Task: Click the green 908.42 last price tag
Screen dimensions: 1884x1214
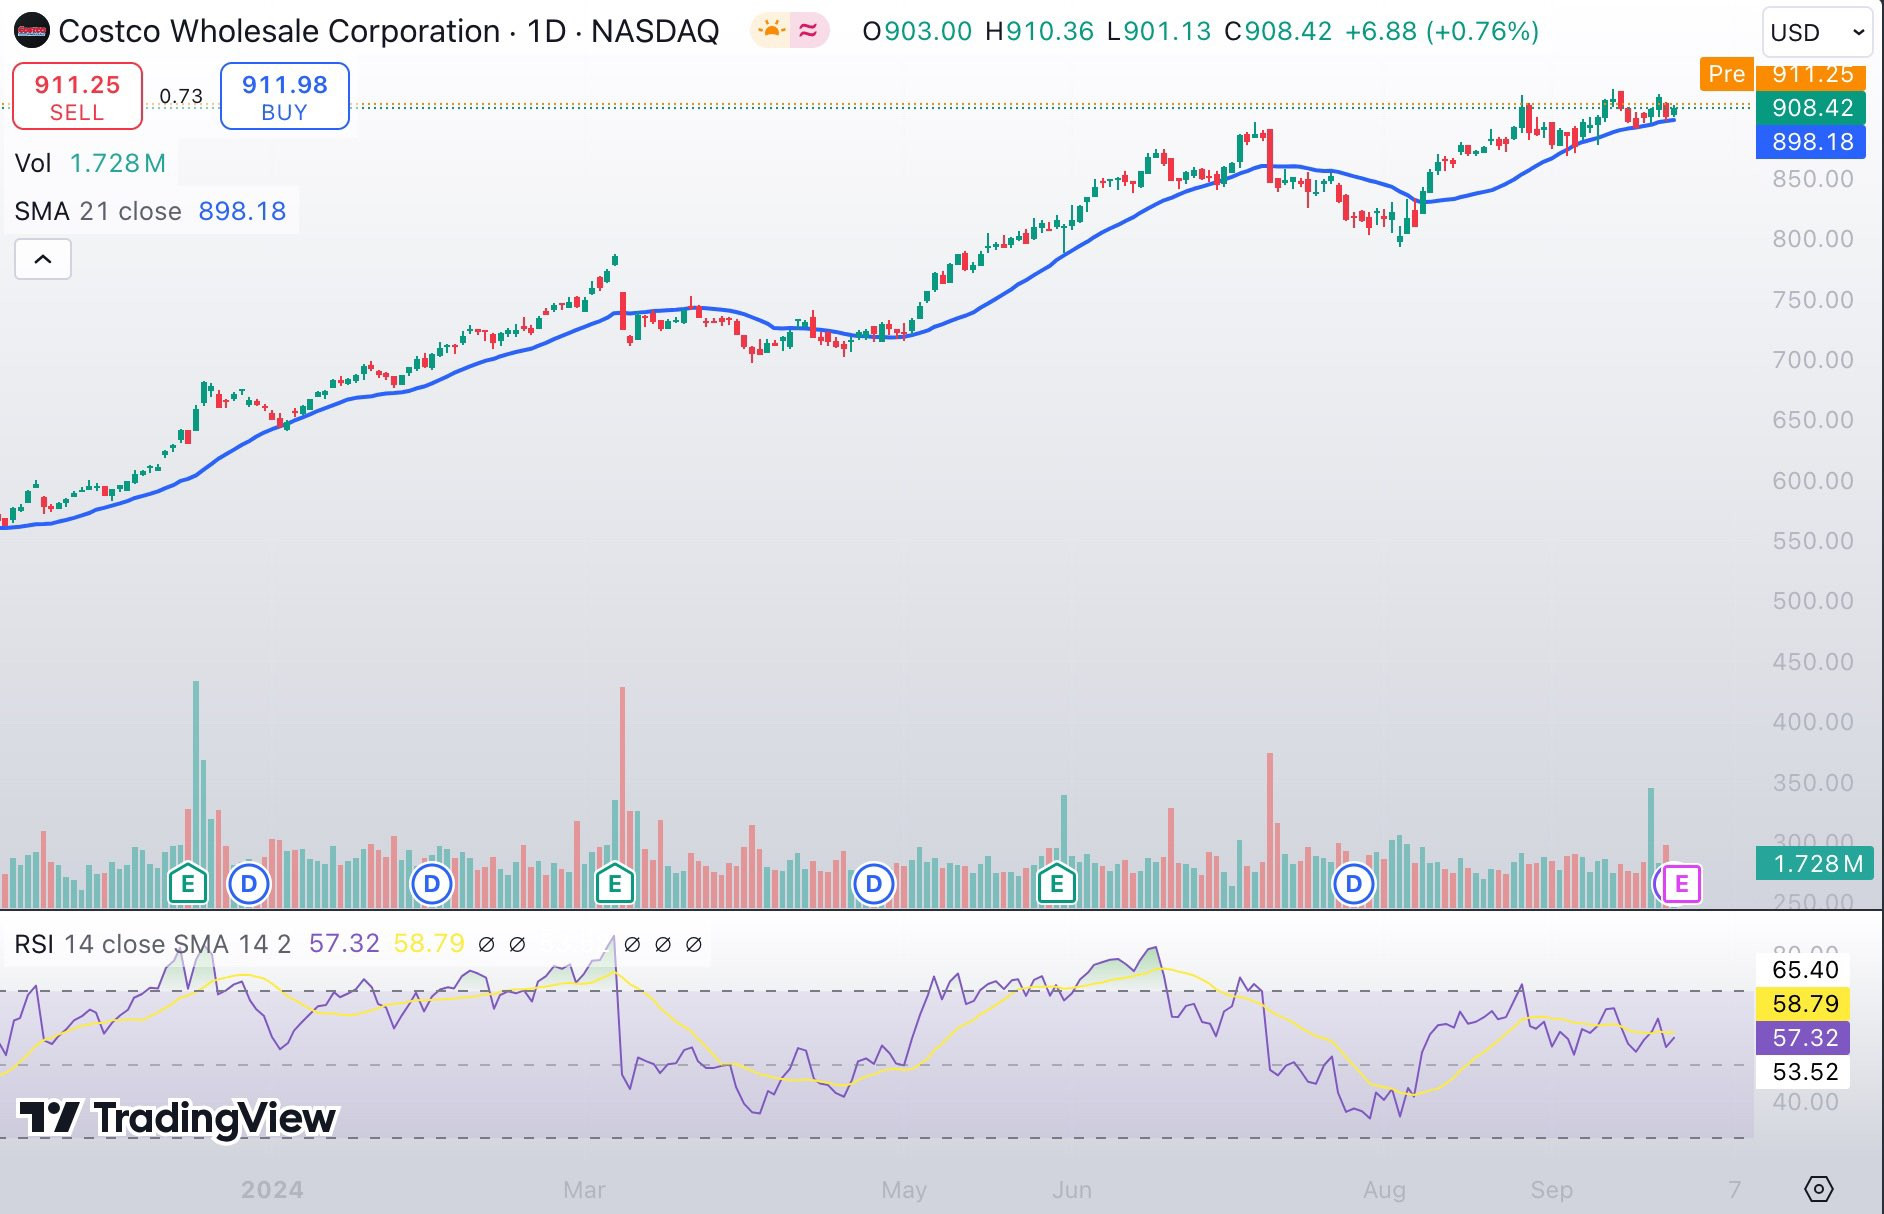Action: click(x=1812, y=108)
